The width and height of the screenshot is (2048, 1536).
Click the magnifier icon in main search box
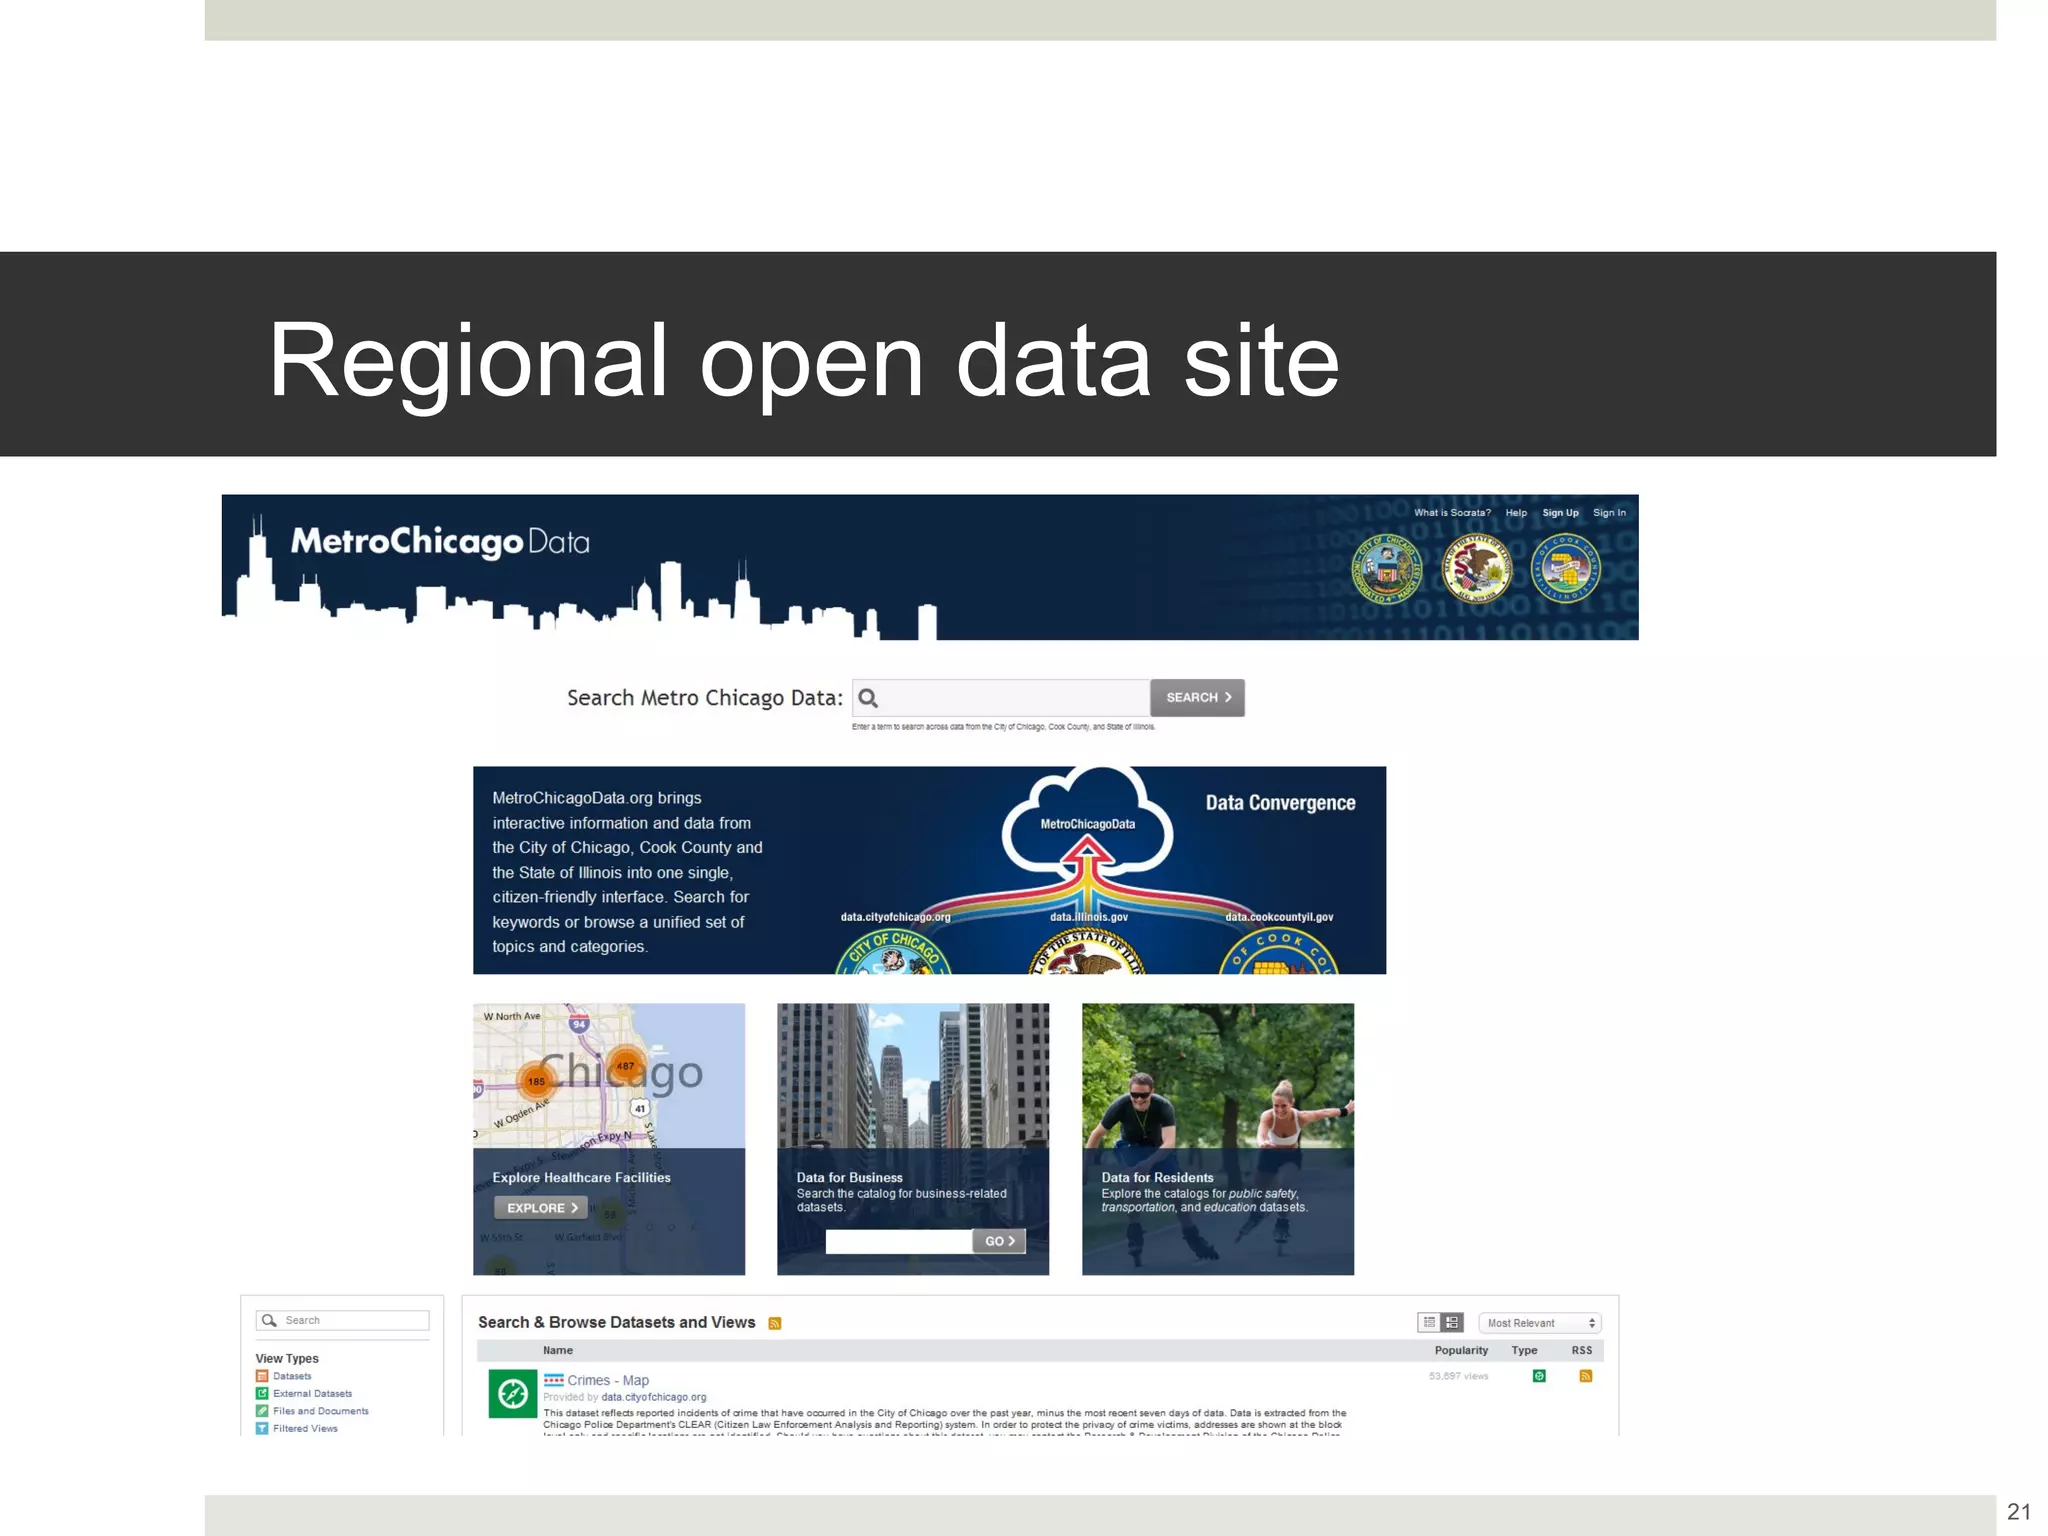click(868, 698)
